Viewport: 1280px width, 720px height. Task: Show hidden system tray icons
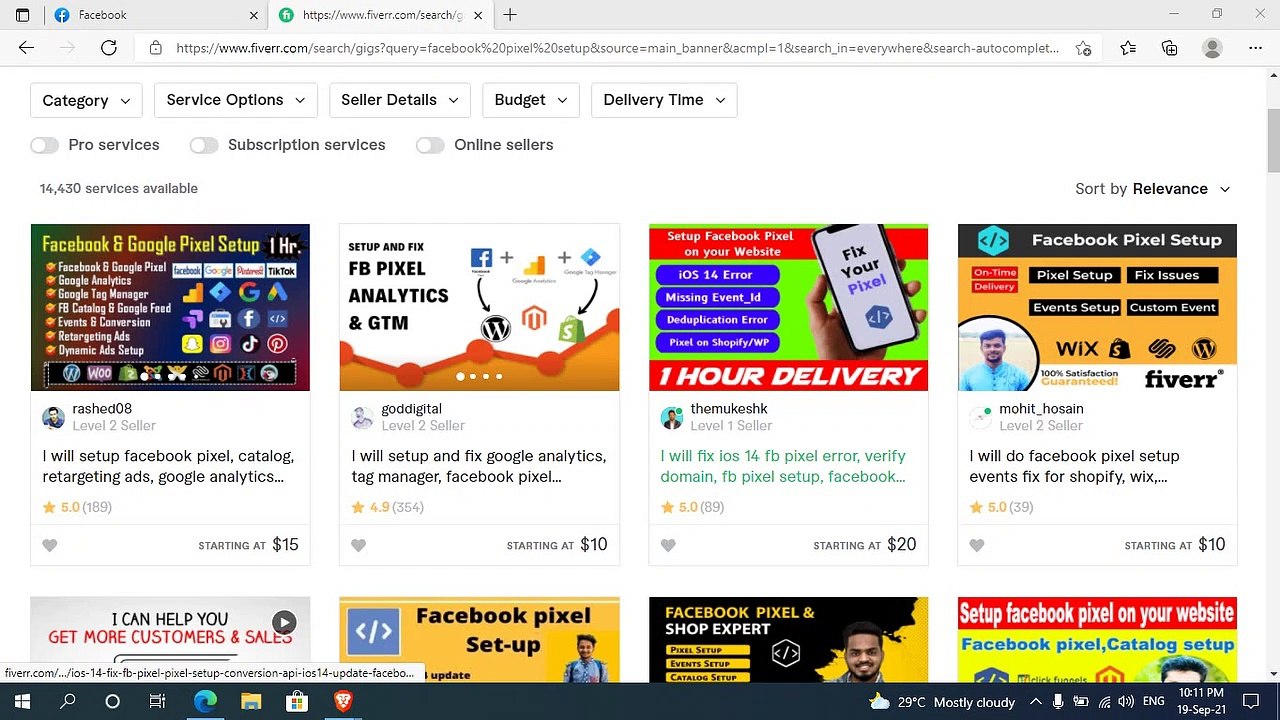coord(1035,702)
